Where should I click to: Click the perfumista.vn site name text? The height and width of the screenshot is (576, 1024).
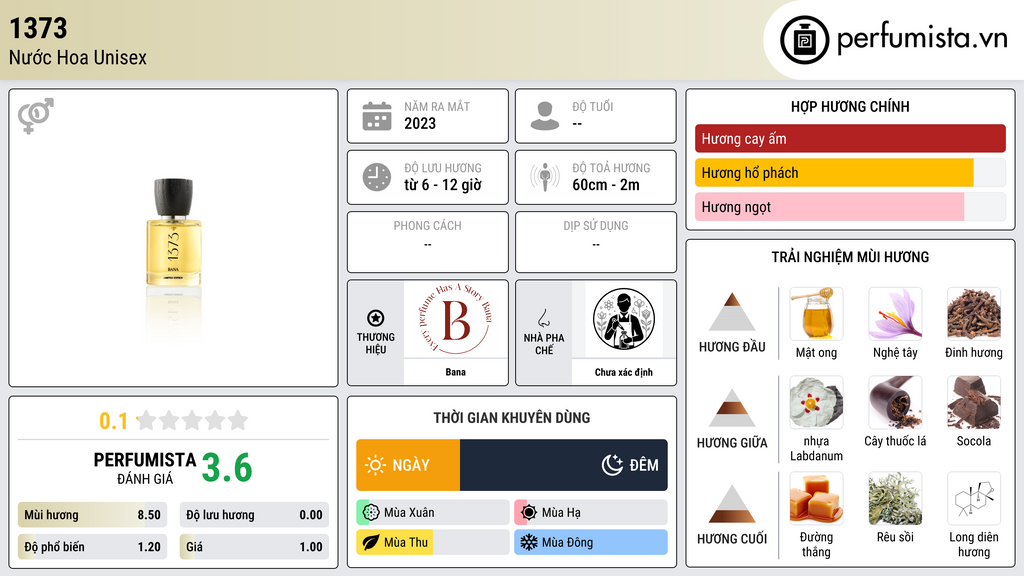pos(922,39)
